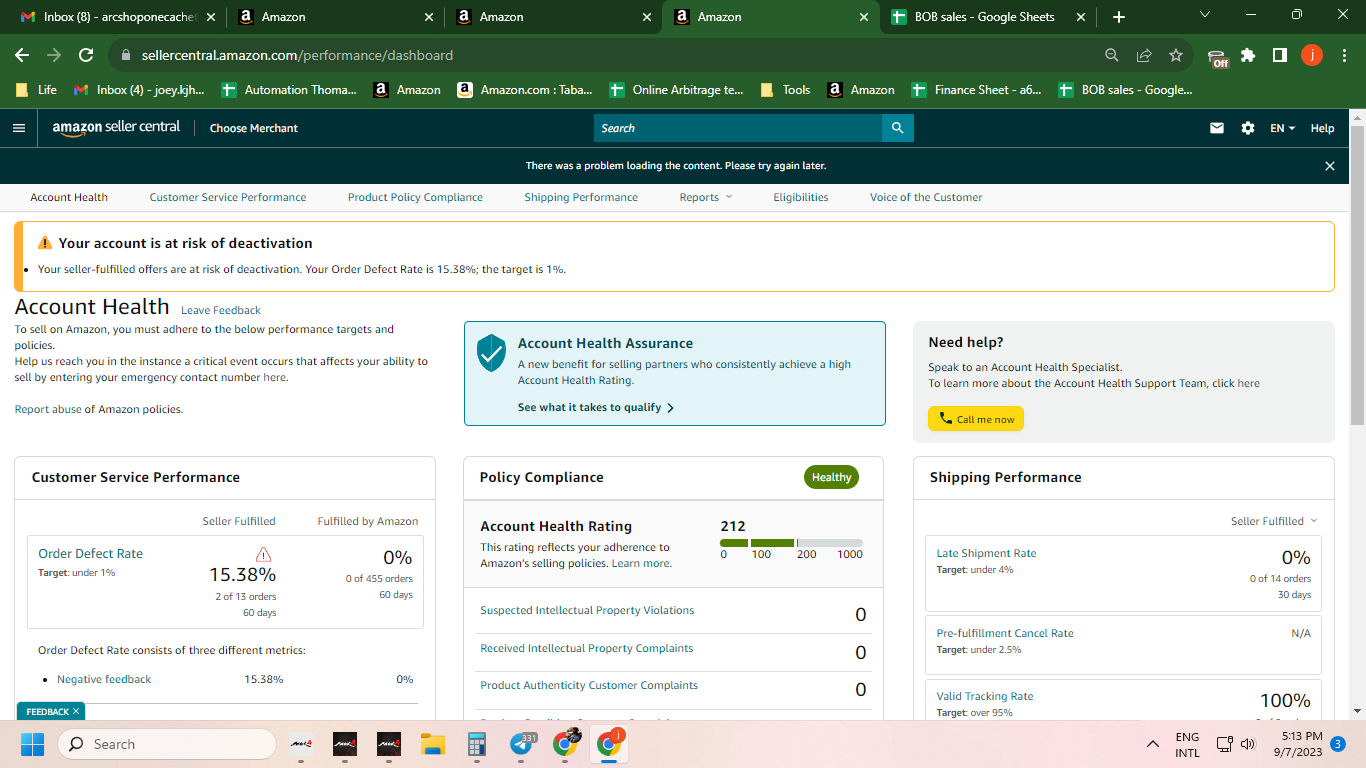Open Chrome extensions puzzle icon

(1248, 55)
